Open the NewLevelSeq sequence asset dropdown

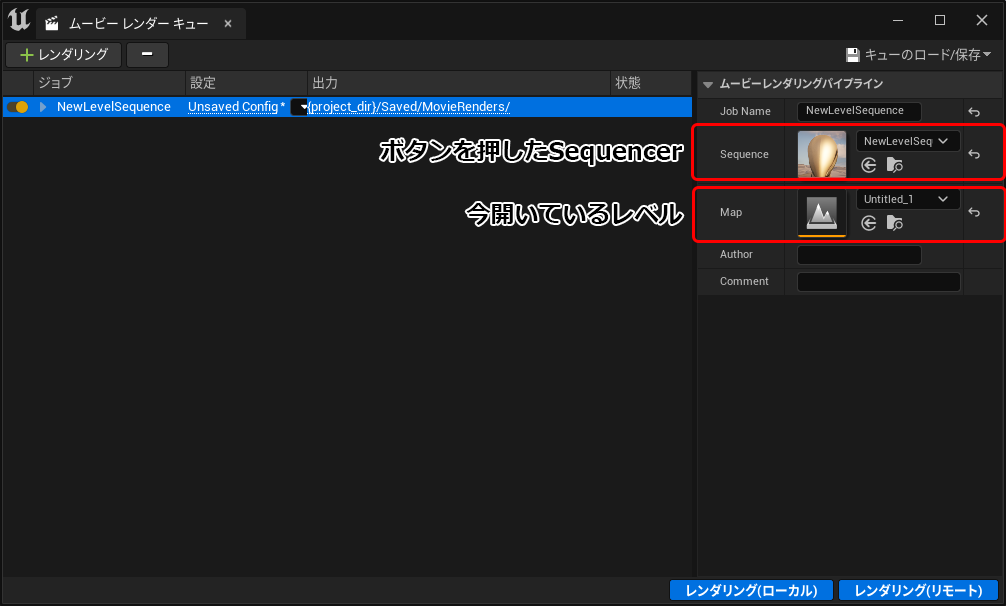click(x=907, y=141)
